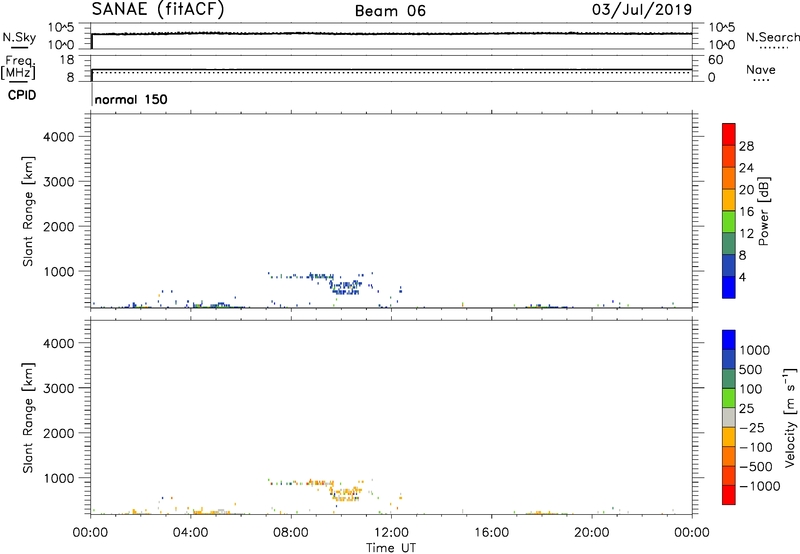Click the gray -25 to 25 velocity swatch
This screenshot has width=800, height=554.
[x=729, y=417]
